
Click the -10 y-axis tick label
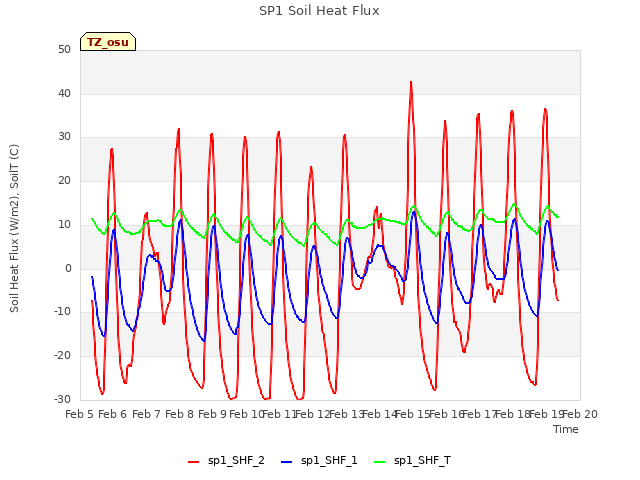click(62, 312)
